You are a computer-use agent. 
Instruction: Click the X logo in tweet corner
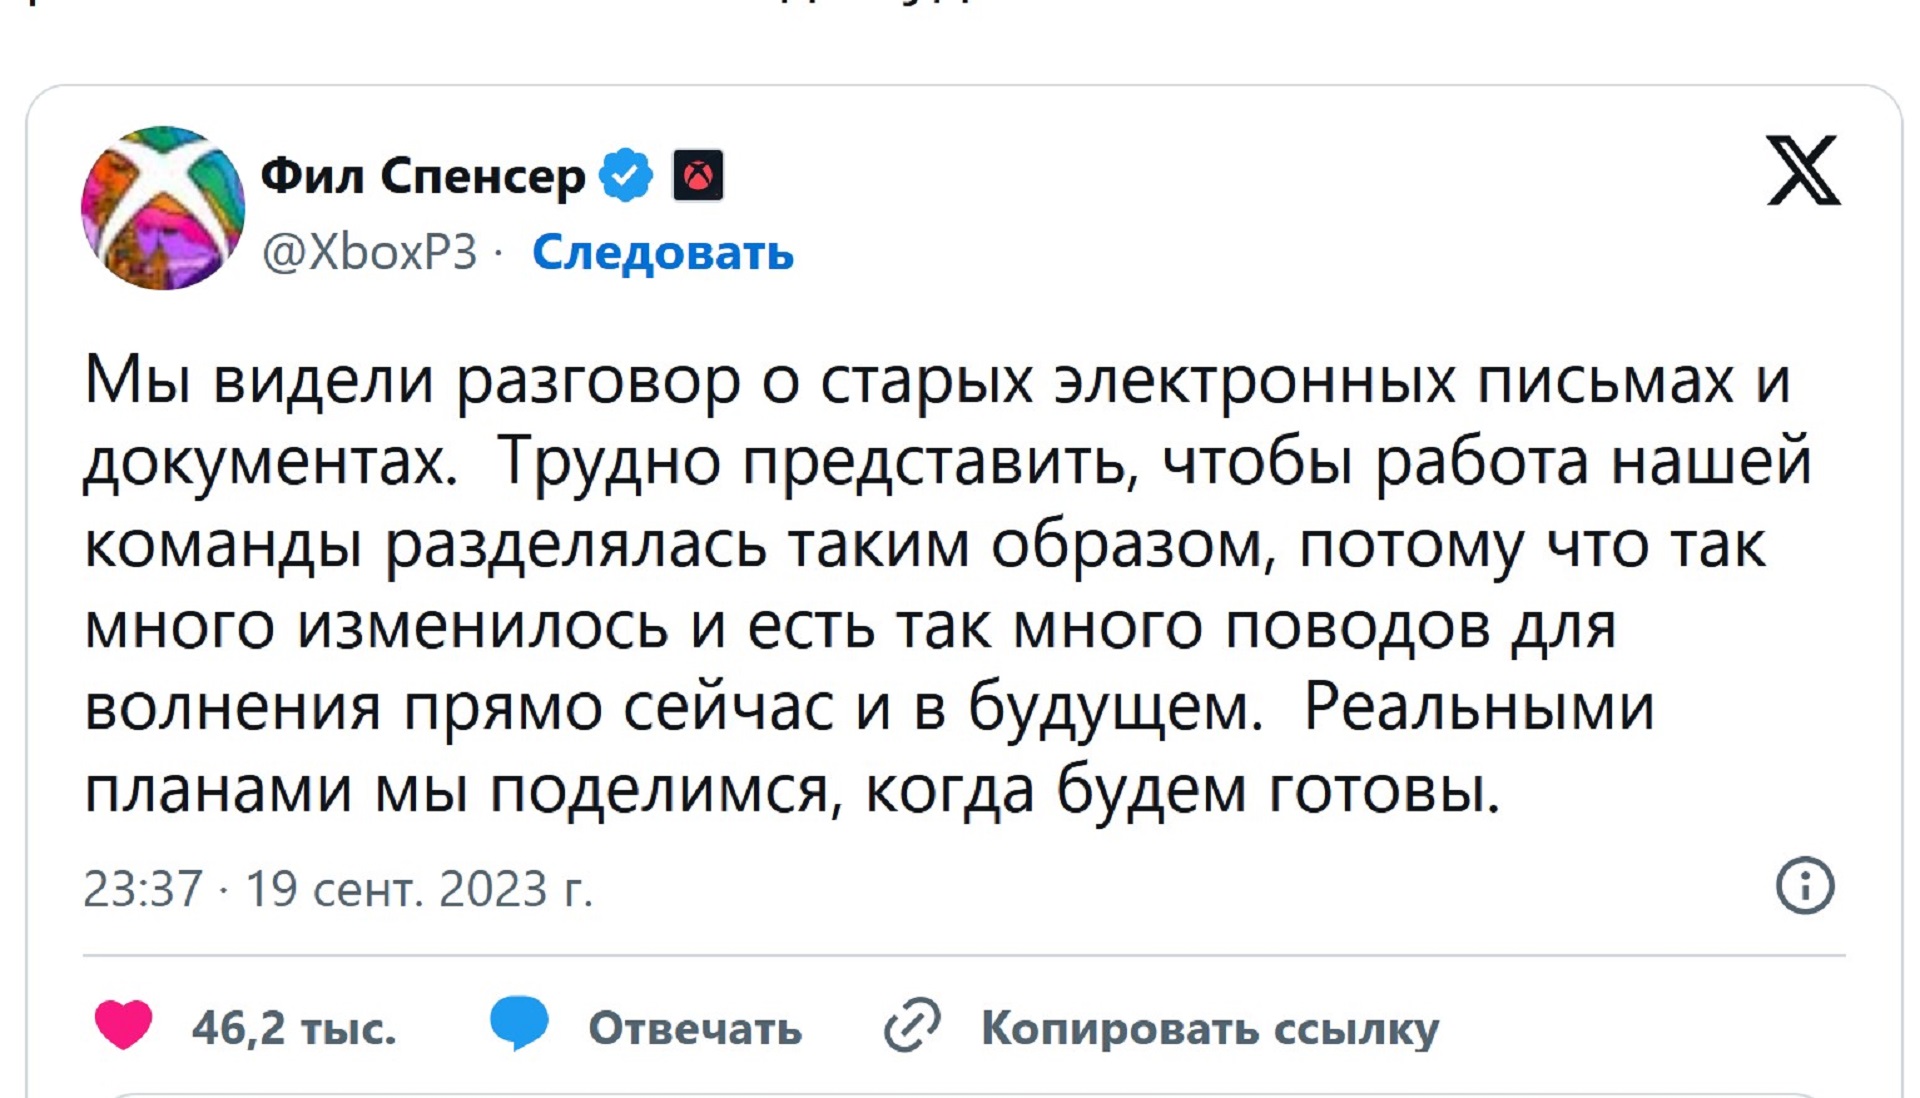1803,171
